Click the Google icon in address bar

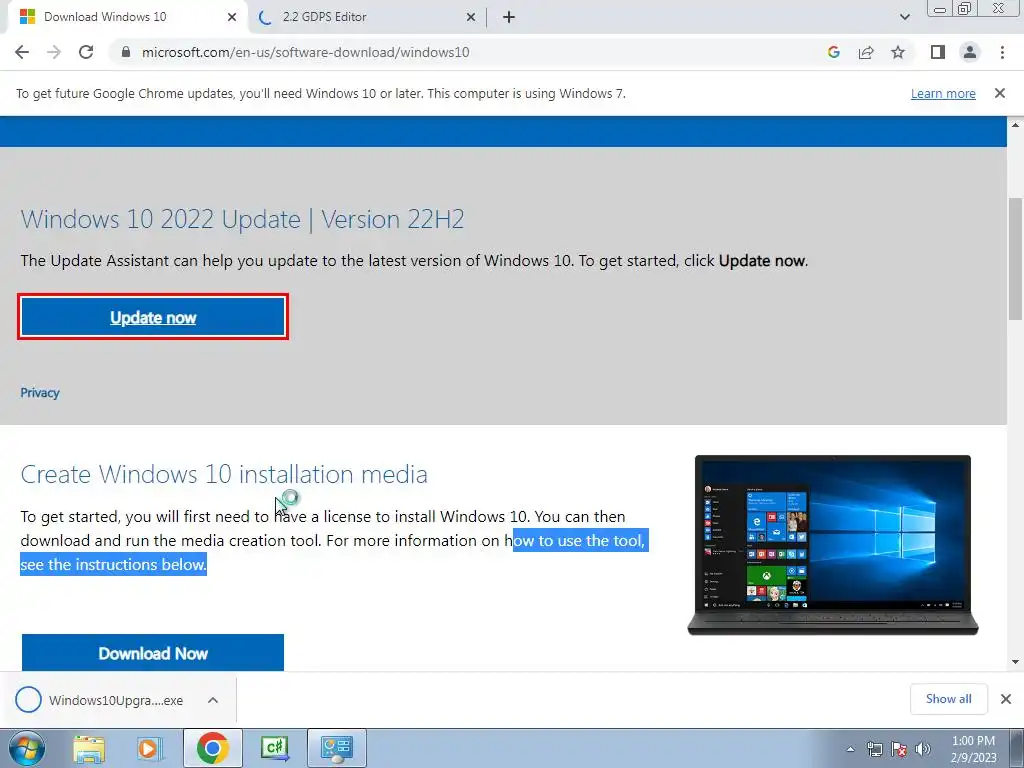click(833, 52)
